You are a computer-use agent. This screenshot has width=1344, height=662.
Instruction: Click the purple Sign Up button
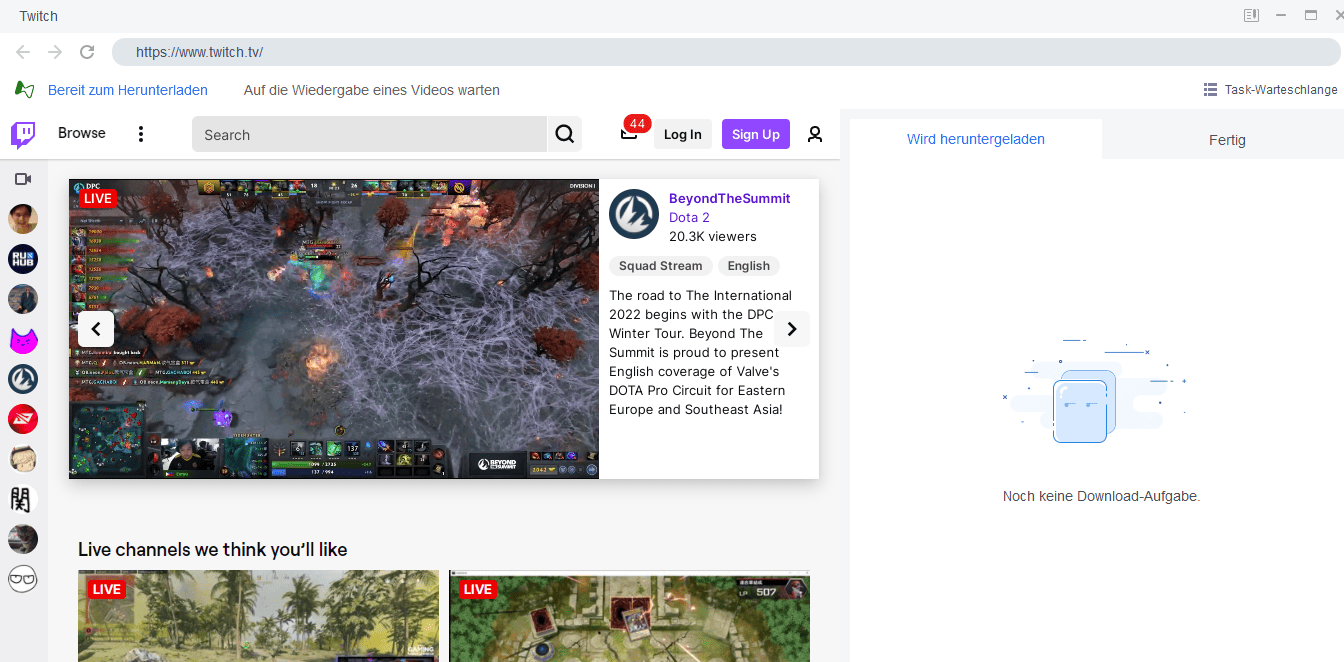click(x=755, y=134)
